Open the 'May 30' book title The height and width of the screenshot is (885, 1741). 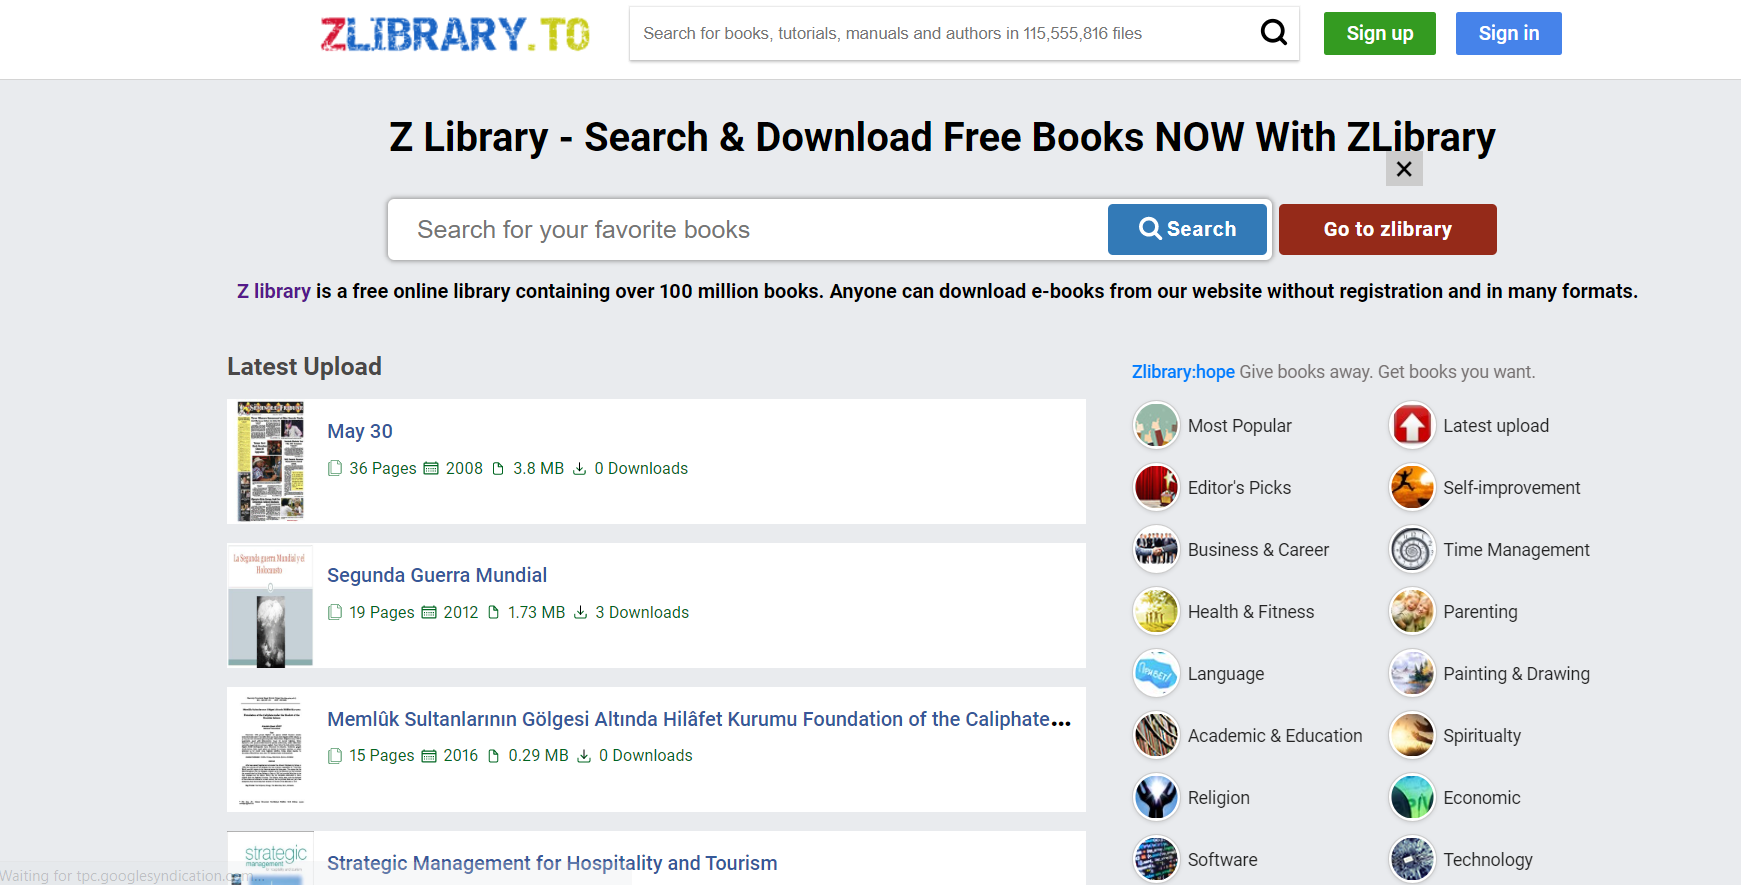360,431
